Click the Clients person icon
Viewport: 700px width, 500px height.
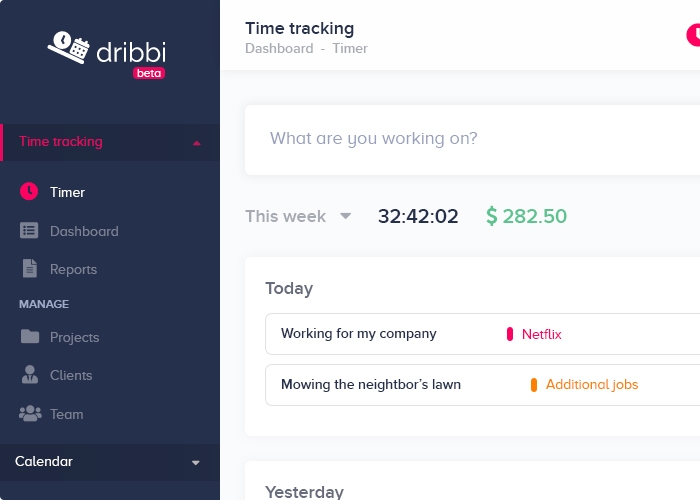coord(30,375)
